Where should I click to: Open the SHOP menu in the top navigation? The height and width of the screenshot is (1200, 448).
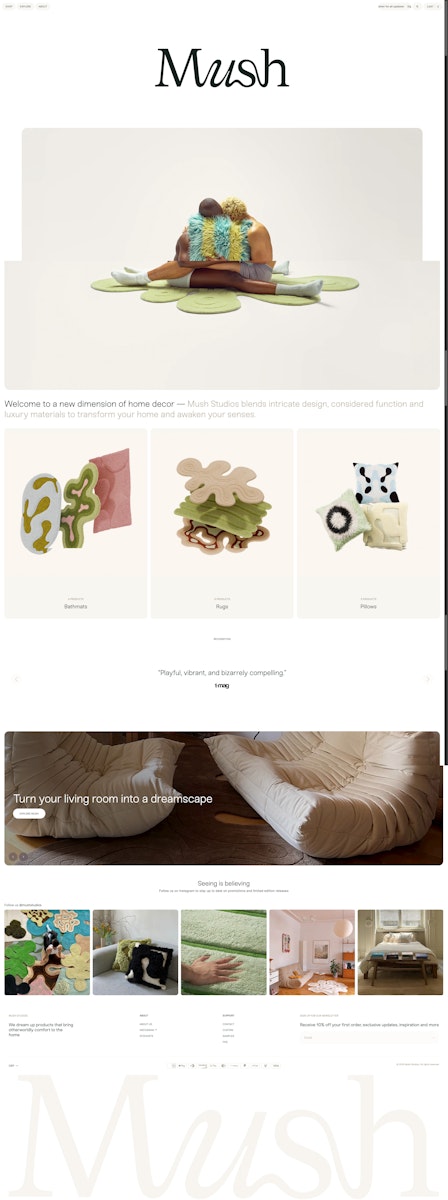click(x=9, y=6)
